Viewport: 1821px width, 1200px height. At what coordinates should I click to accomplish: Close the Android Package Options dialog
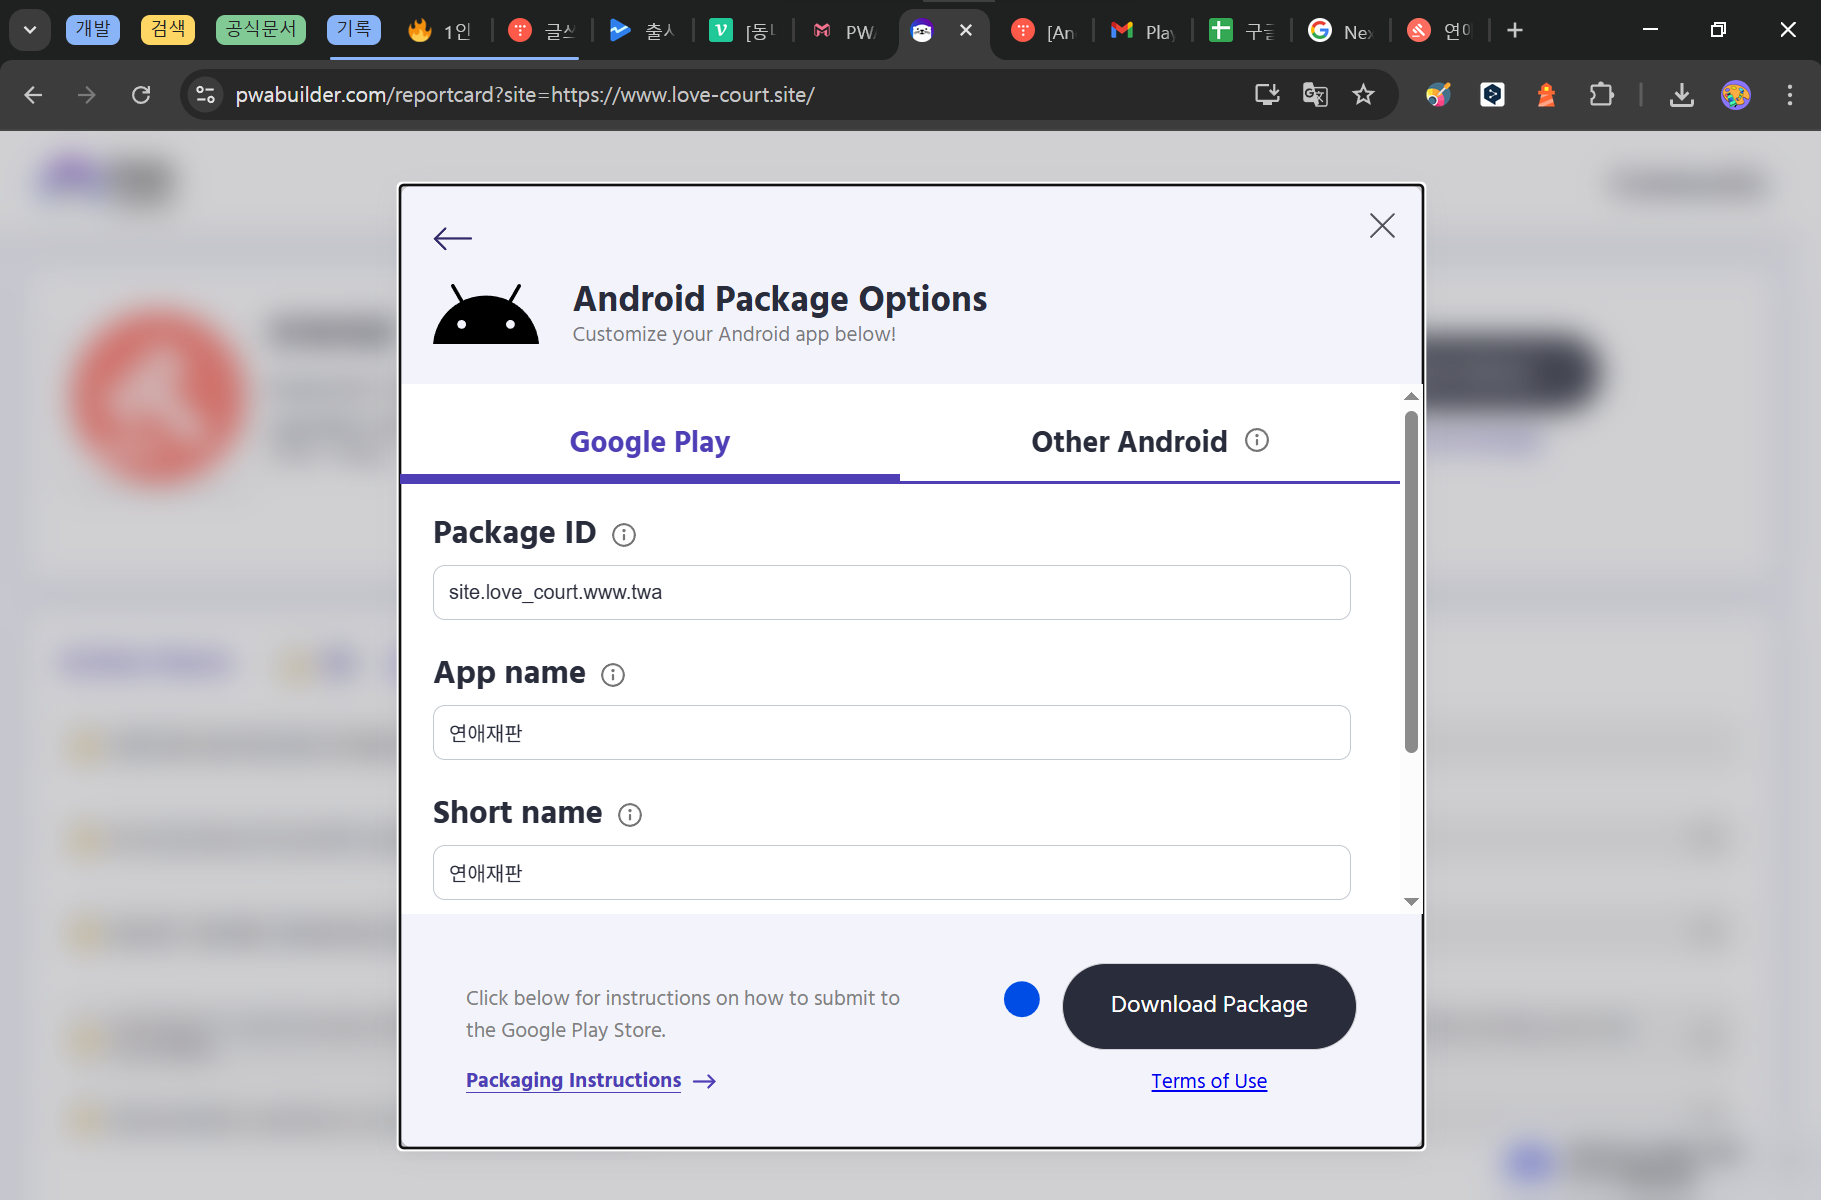1382,225
